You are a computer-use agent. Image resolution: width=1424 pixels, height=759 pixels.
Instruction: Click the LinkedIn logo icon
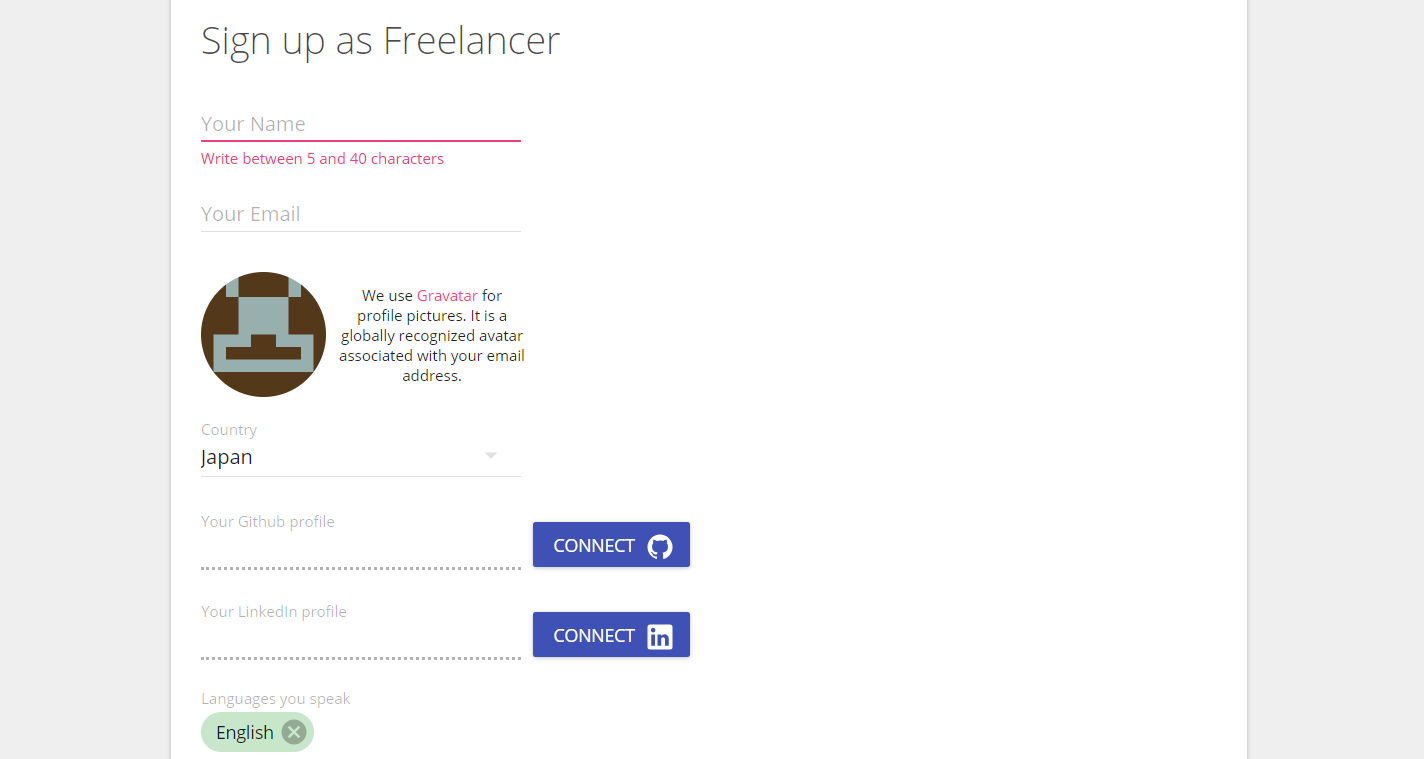[660, 636]
